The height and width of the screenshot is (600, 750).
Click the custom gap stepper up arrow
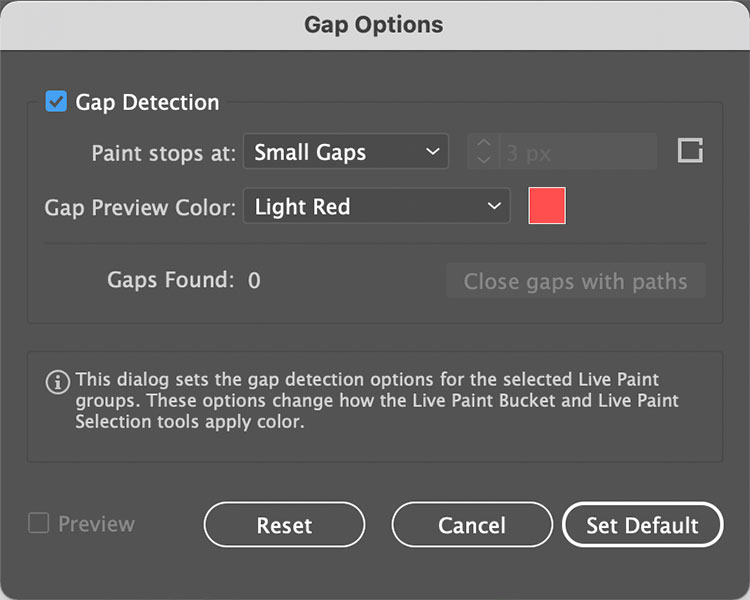click(484, 144)
